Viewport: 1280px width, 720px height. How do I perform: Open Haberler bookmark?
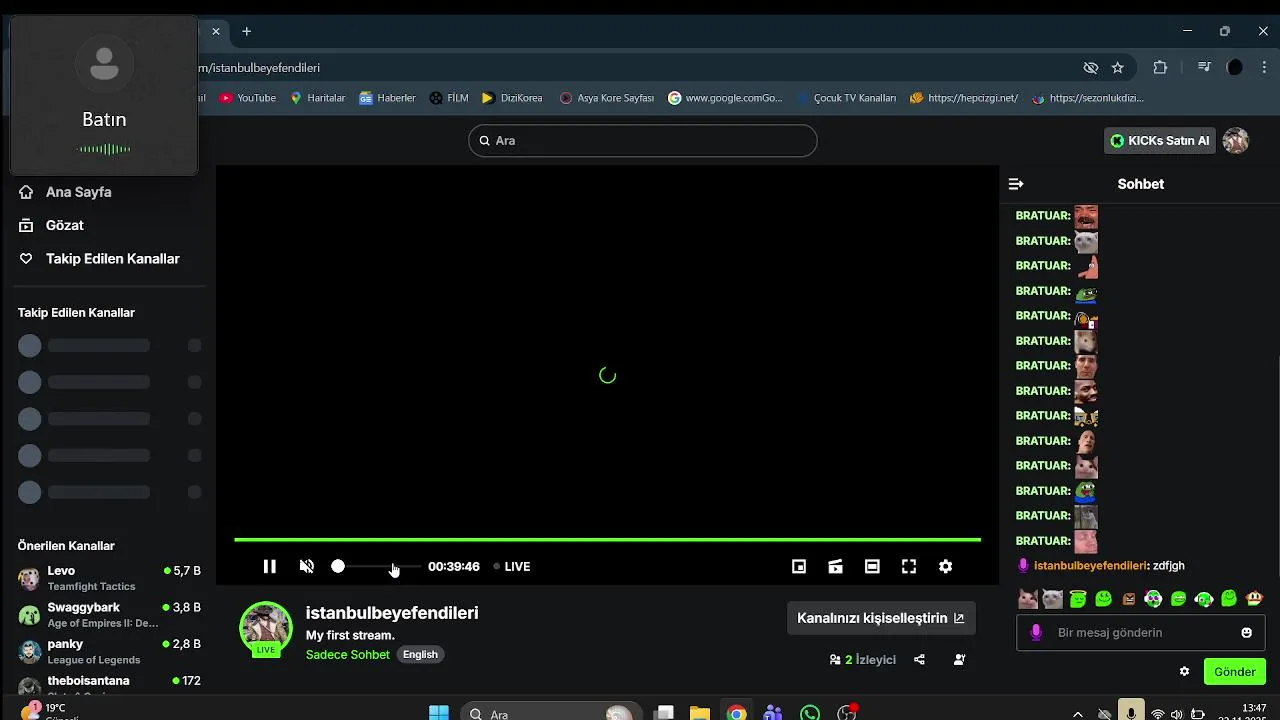click(388, 98)
